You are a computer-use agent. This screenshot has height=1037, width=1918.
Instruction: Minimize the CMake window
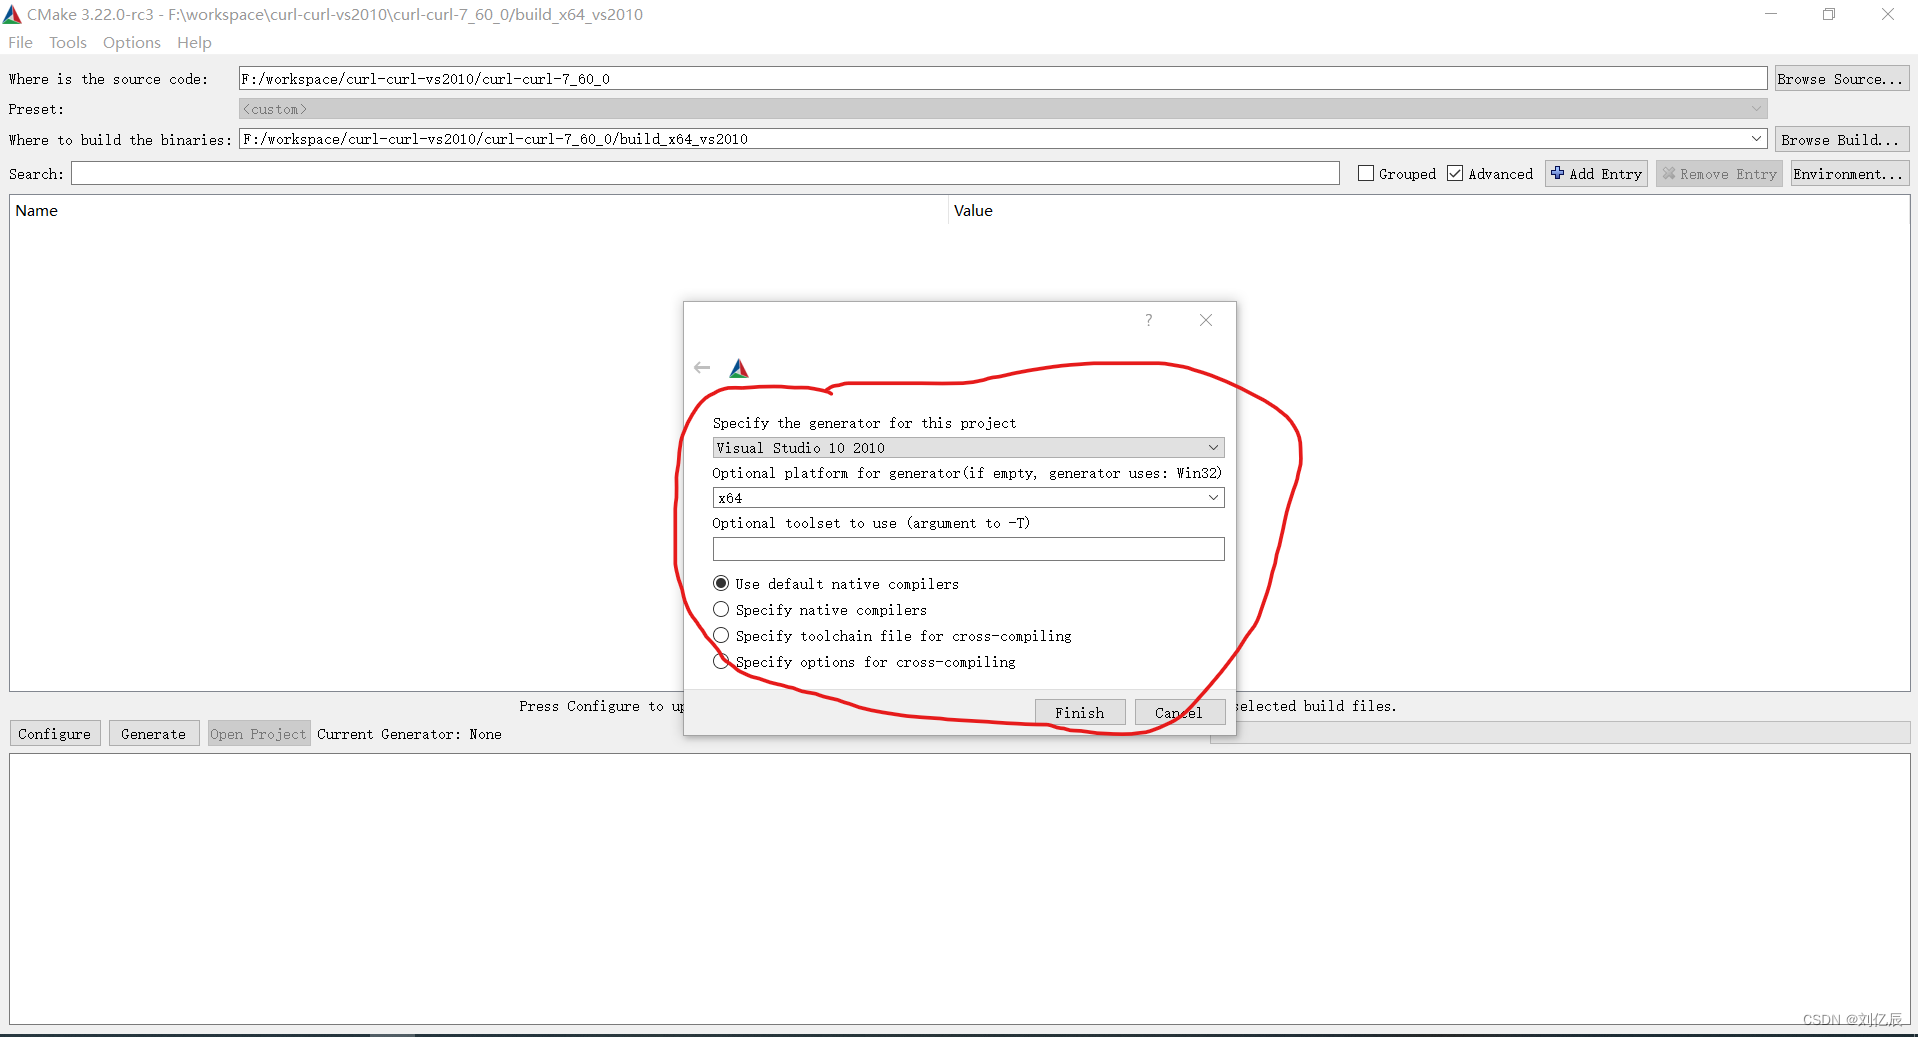(1771, 14)
